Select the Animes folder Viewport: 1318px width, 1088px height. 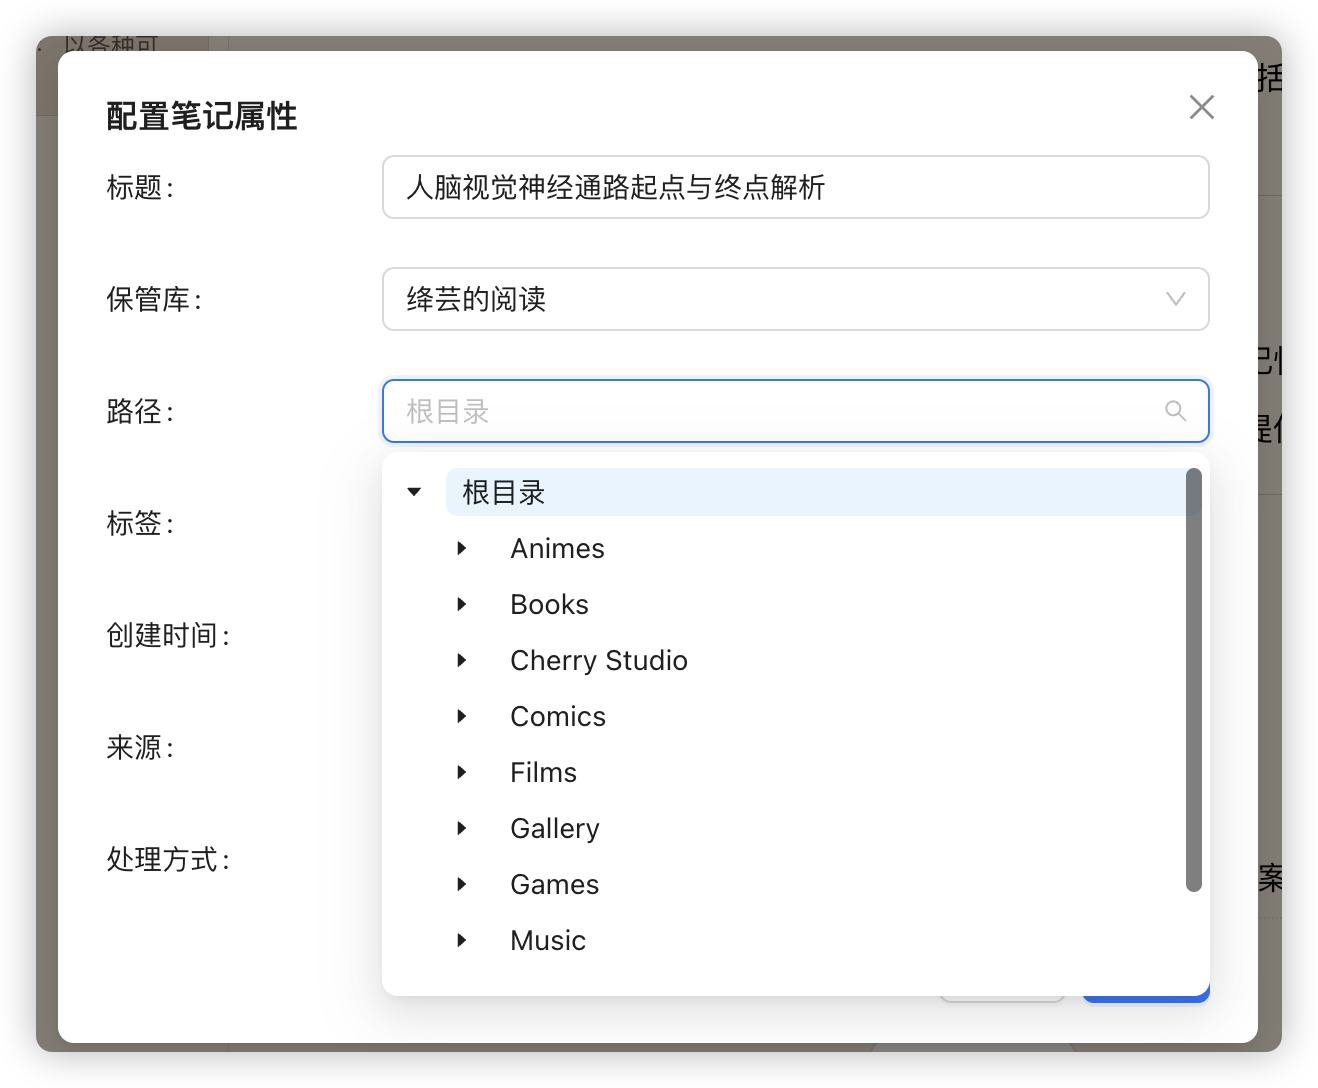pyautogui.click(x=557, y=548)
